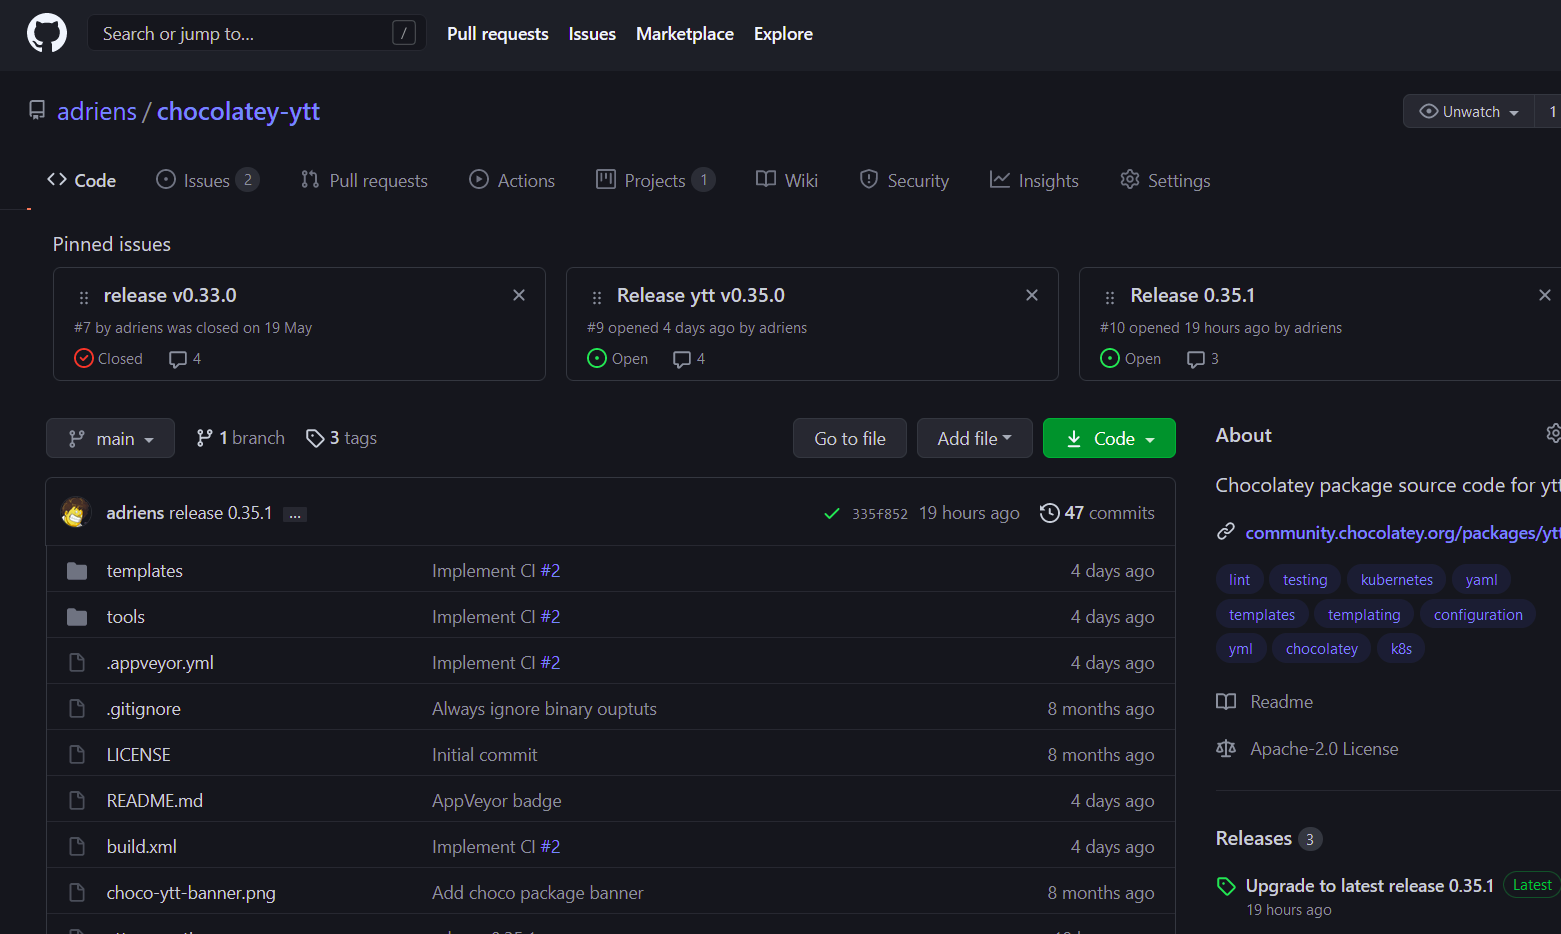
Task: Open the Add file dropdown
Action: (974, 438)
